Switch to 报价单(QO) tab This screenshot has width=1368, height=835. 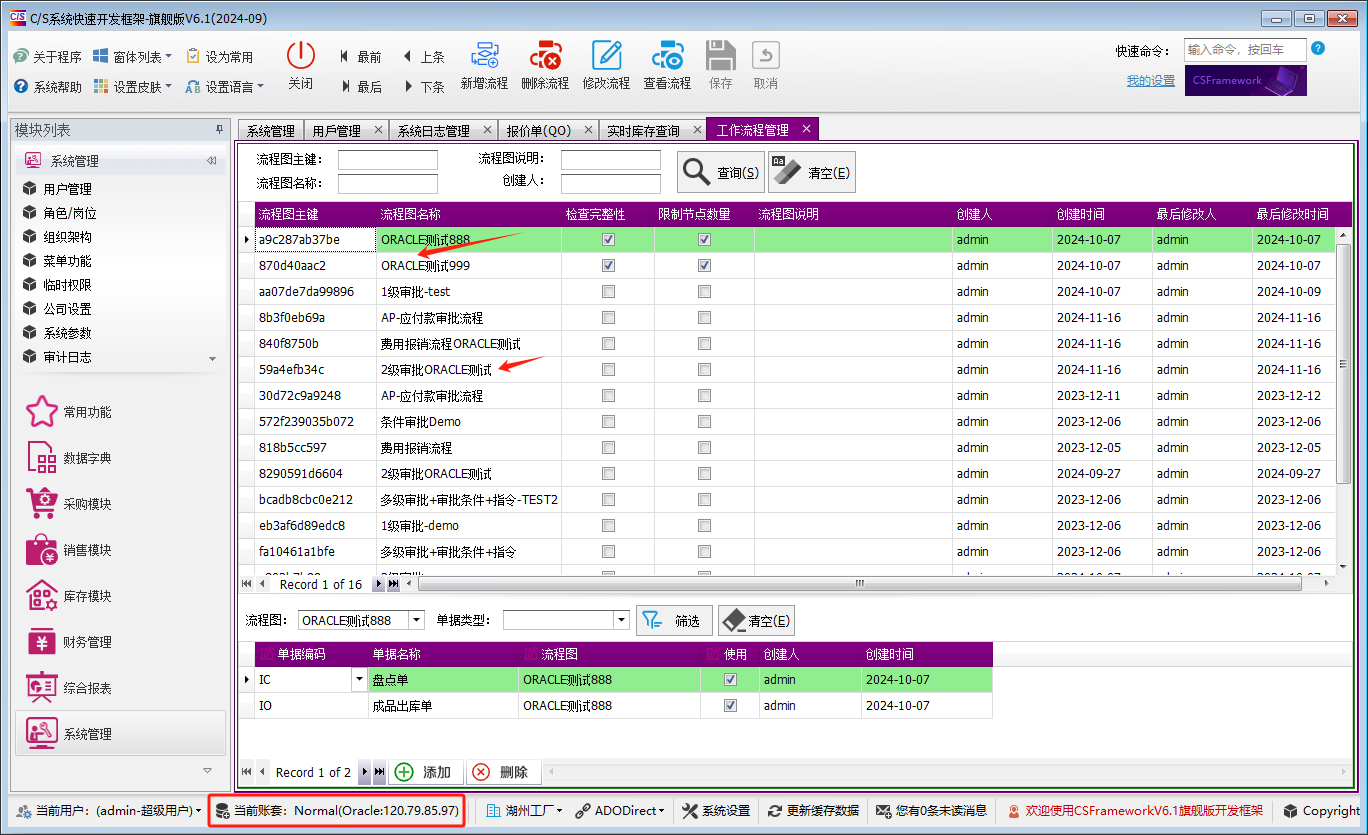(538, 131)
